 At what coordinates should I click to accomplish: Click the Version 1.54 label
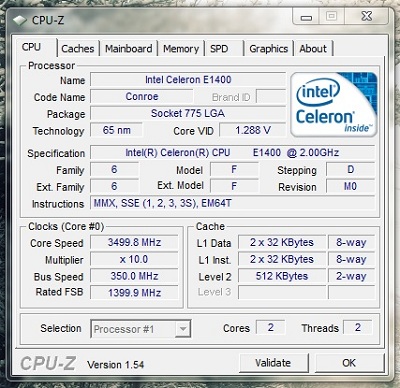(x=116, y=365)
